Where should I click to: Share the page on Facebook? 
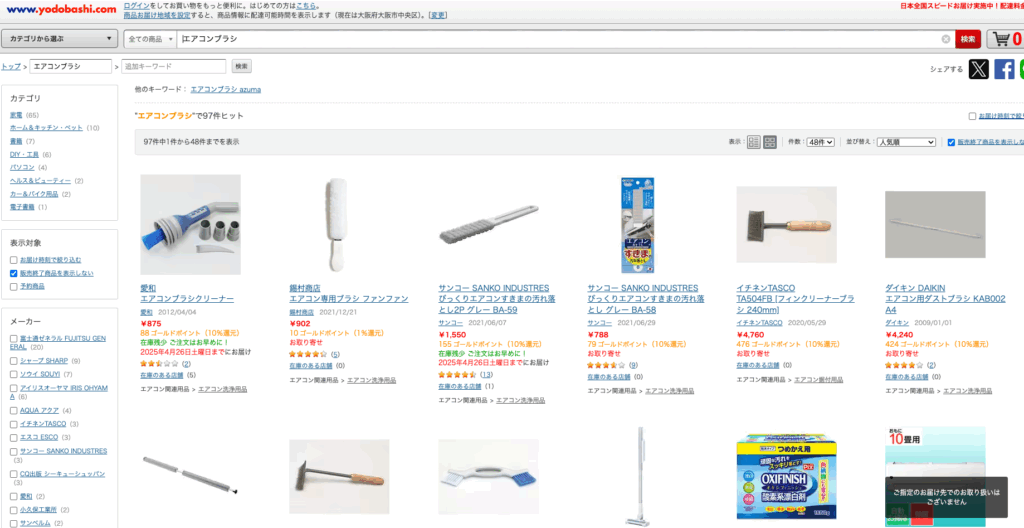(1004, 69)
